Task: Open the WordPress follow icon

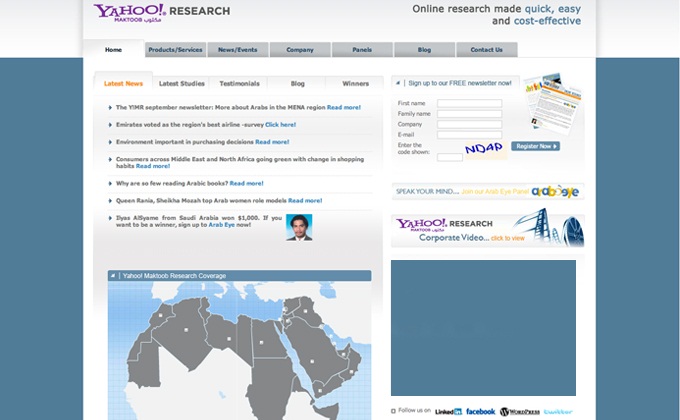Action: point(519,412)
